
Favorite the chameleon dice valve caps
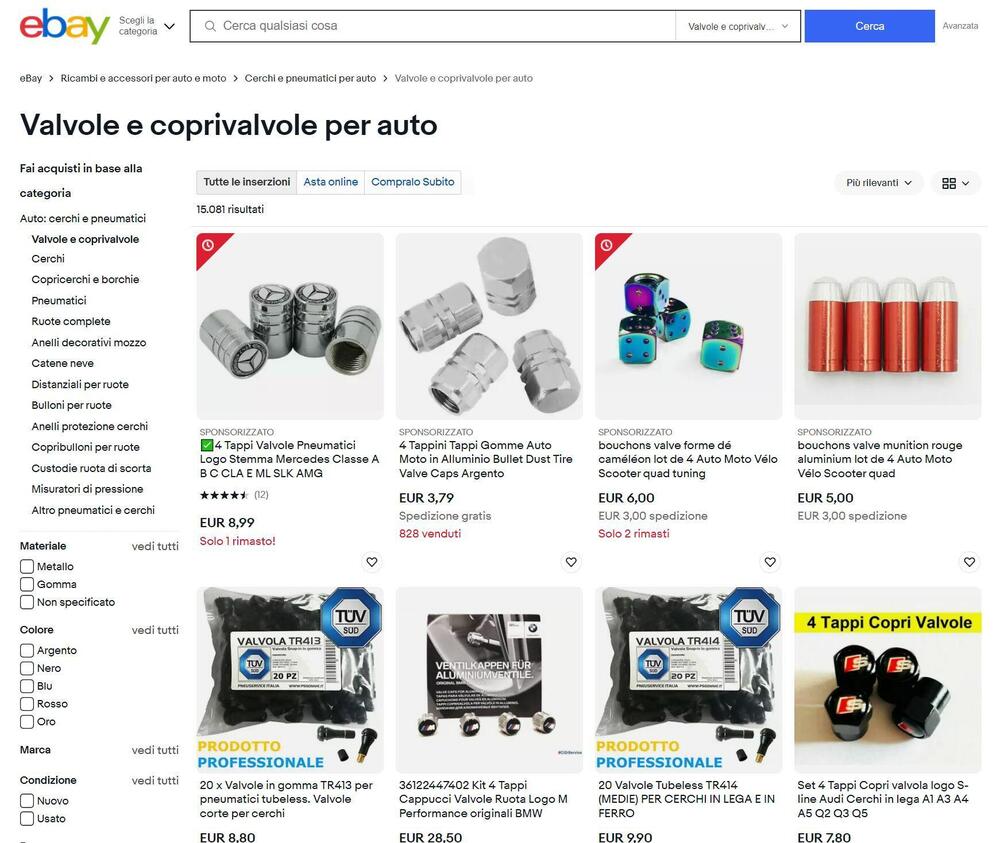pos(770,562)
